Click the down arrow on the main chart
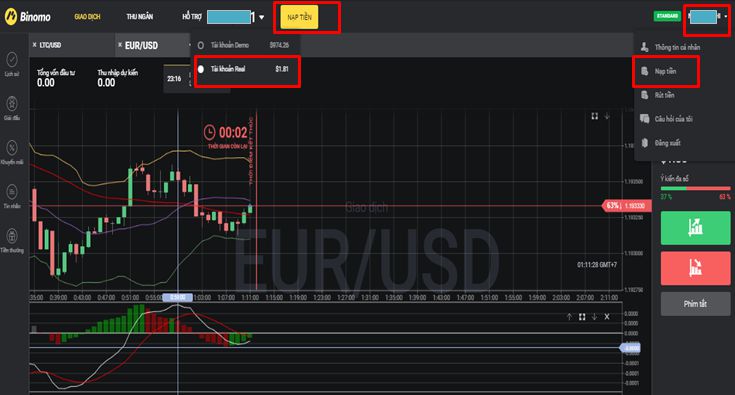Viewport: 735px width, 395px height. coord(607,116)
